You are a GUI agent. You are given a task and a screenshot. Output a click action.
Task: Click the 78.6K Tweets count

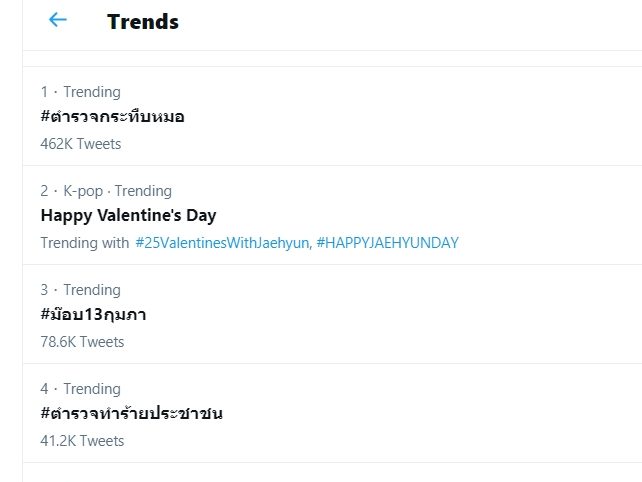coord(82,342)
